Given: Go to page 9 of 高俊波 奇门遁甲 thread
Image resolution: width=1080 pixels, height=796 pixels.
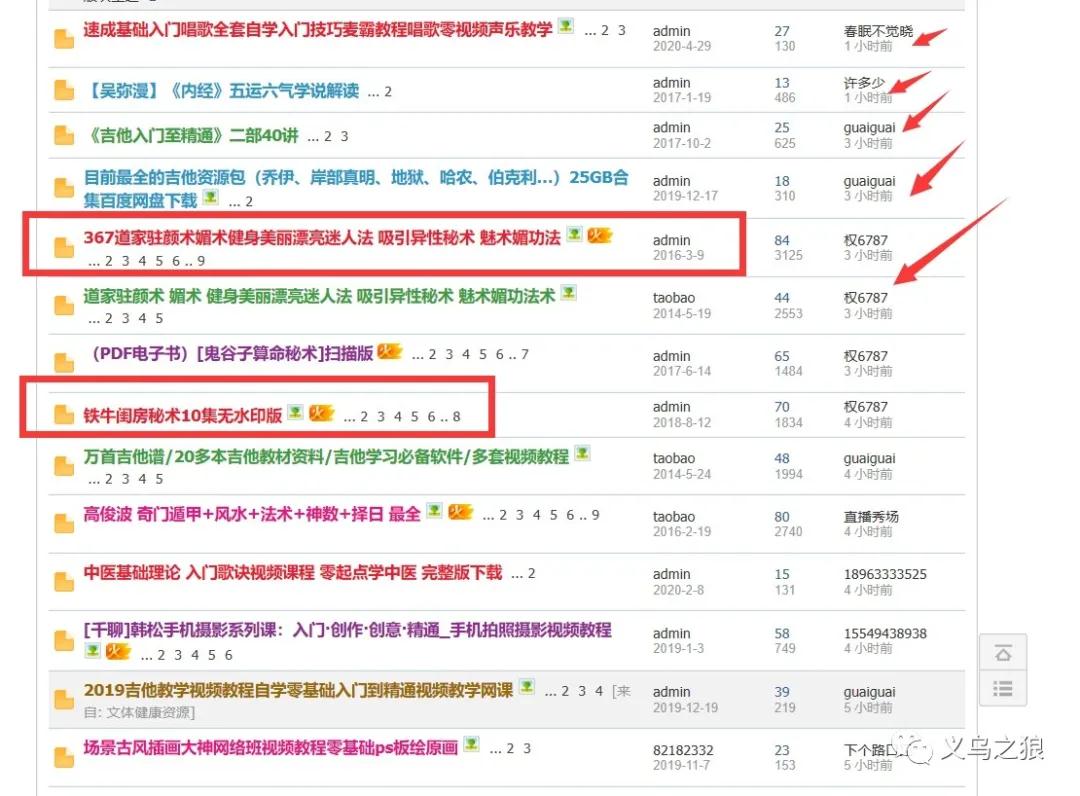Looking at the screenshot, I should (x=595, y=515).
